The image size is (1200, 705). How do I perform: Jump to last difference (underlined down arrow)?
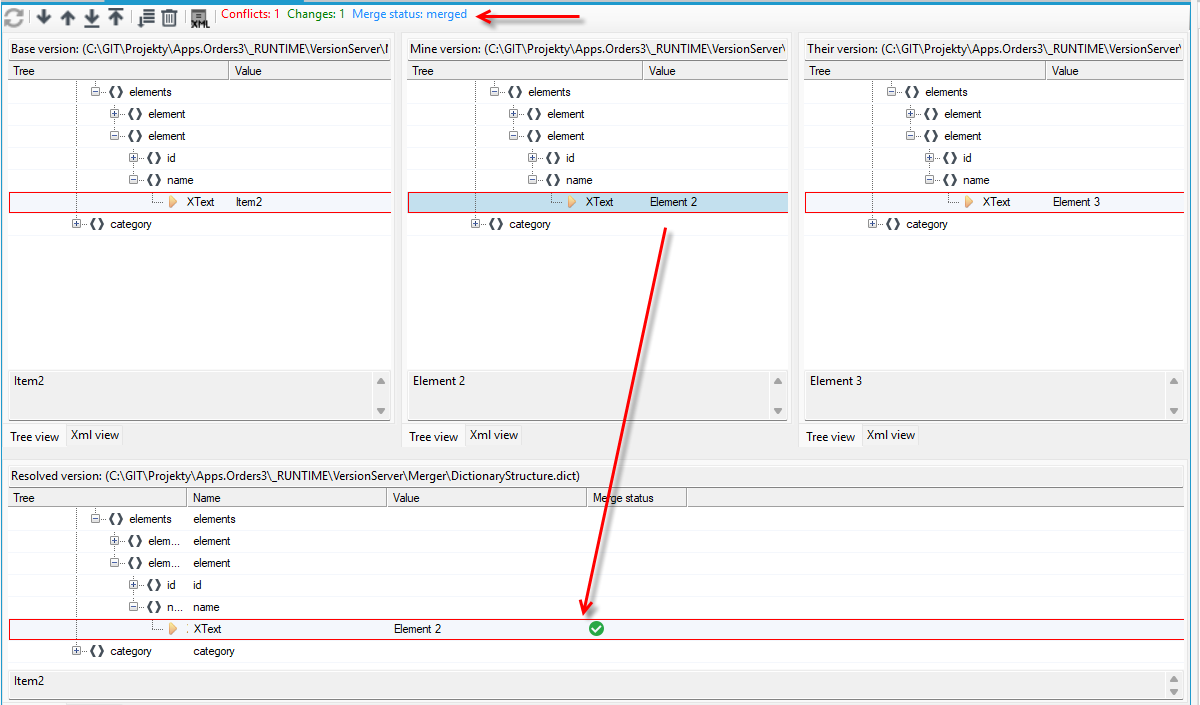pyautogui.click(x=92, y=17)
